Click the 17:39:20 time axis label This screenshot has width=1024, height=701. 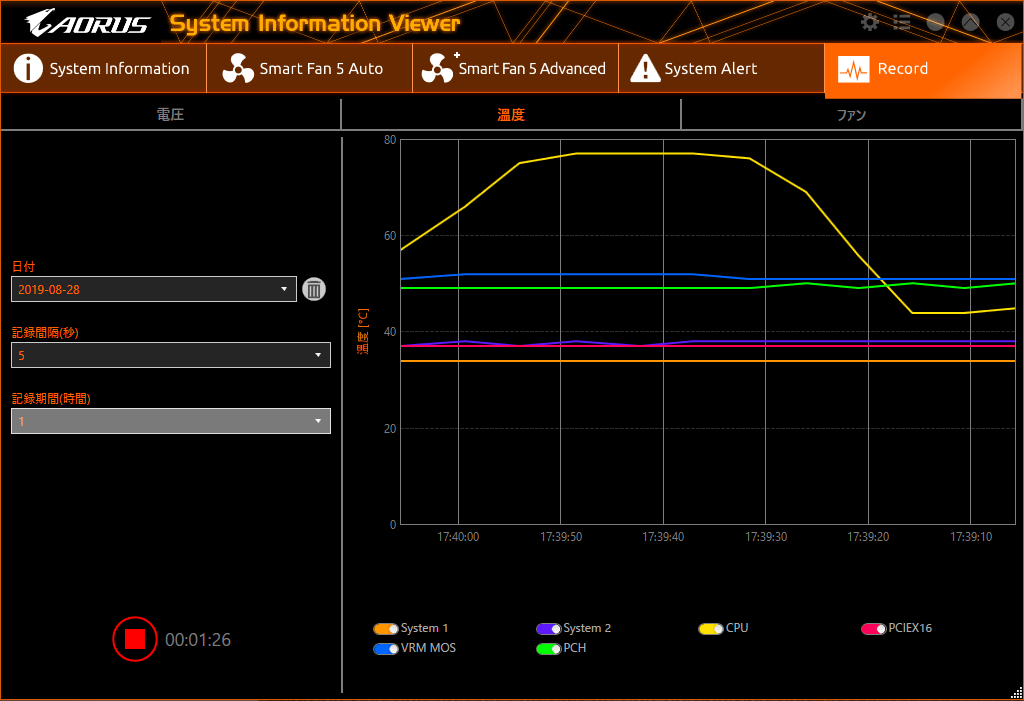coord(869,537)
